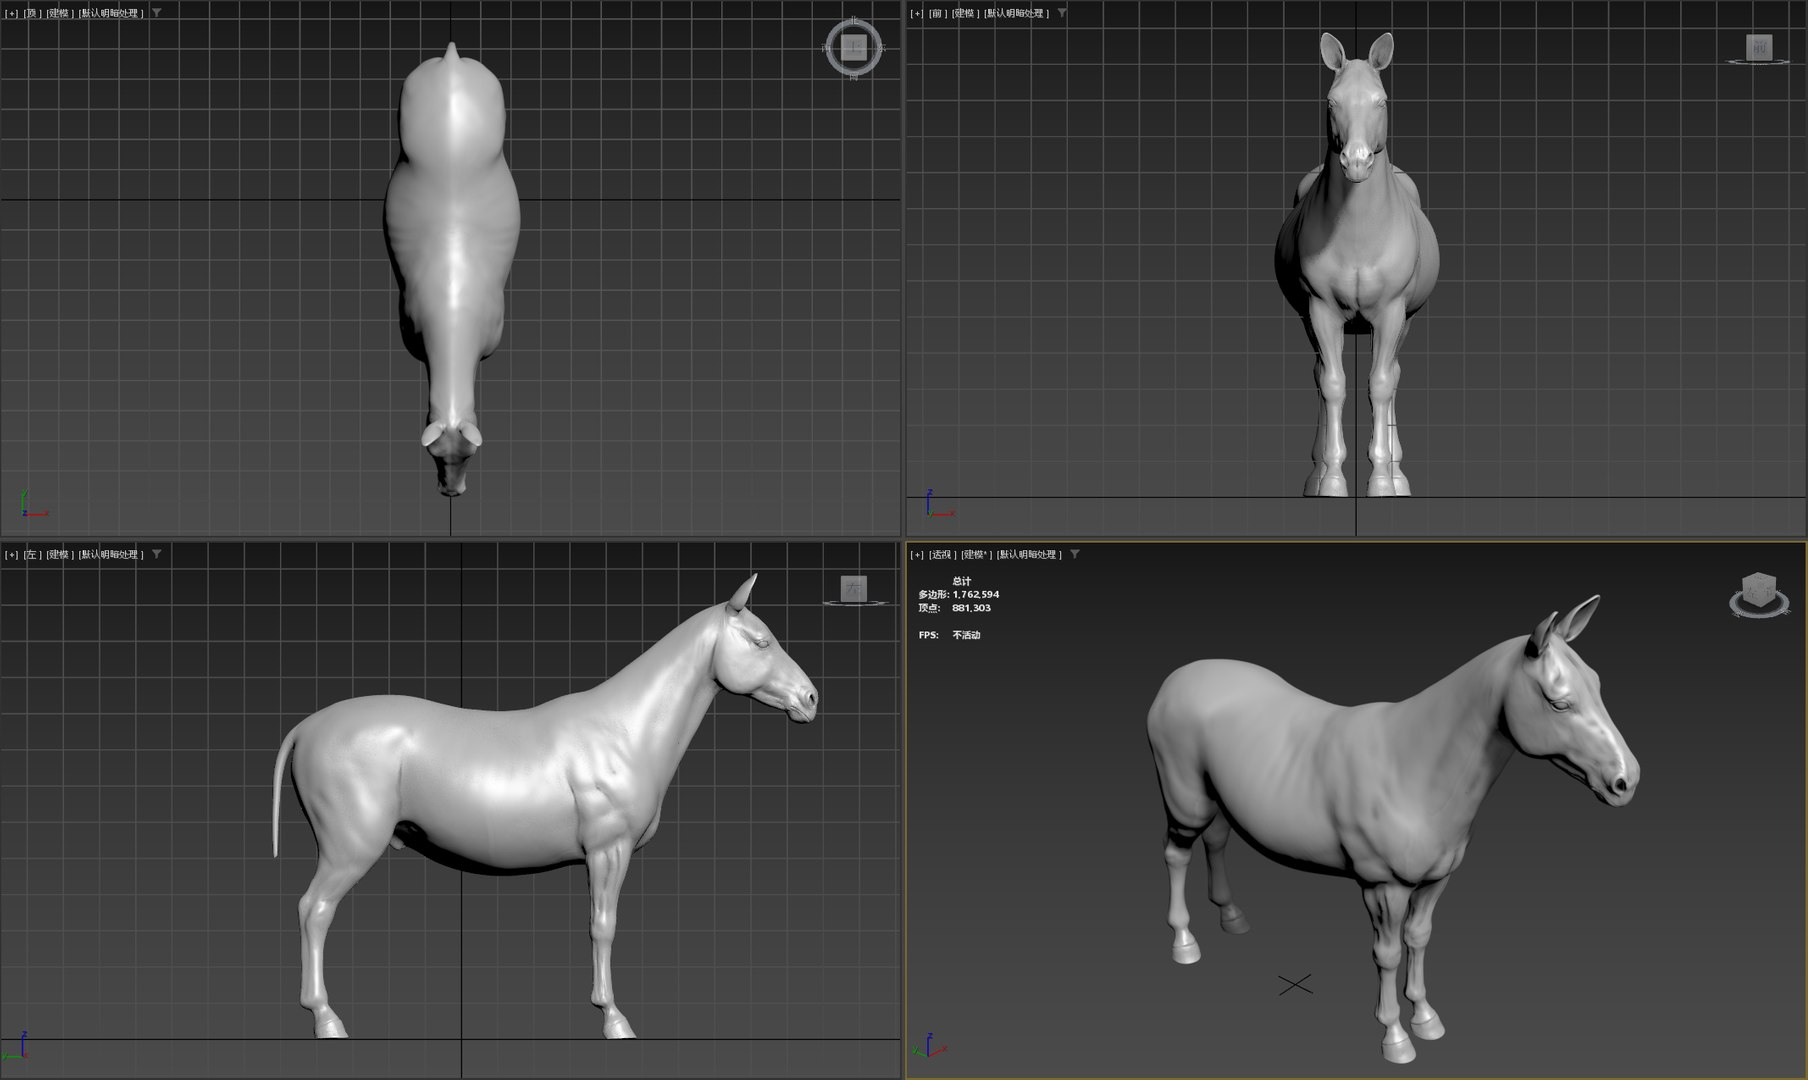Screen dimensions: 1808x1080
Task: Open the [+] menu of Left viewport
Action: pos(11,554)
